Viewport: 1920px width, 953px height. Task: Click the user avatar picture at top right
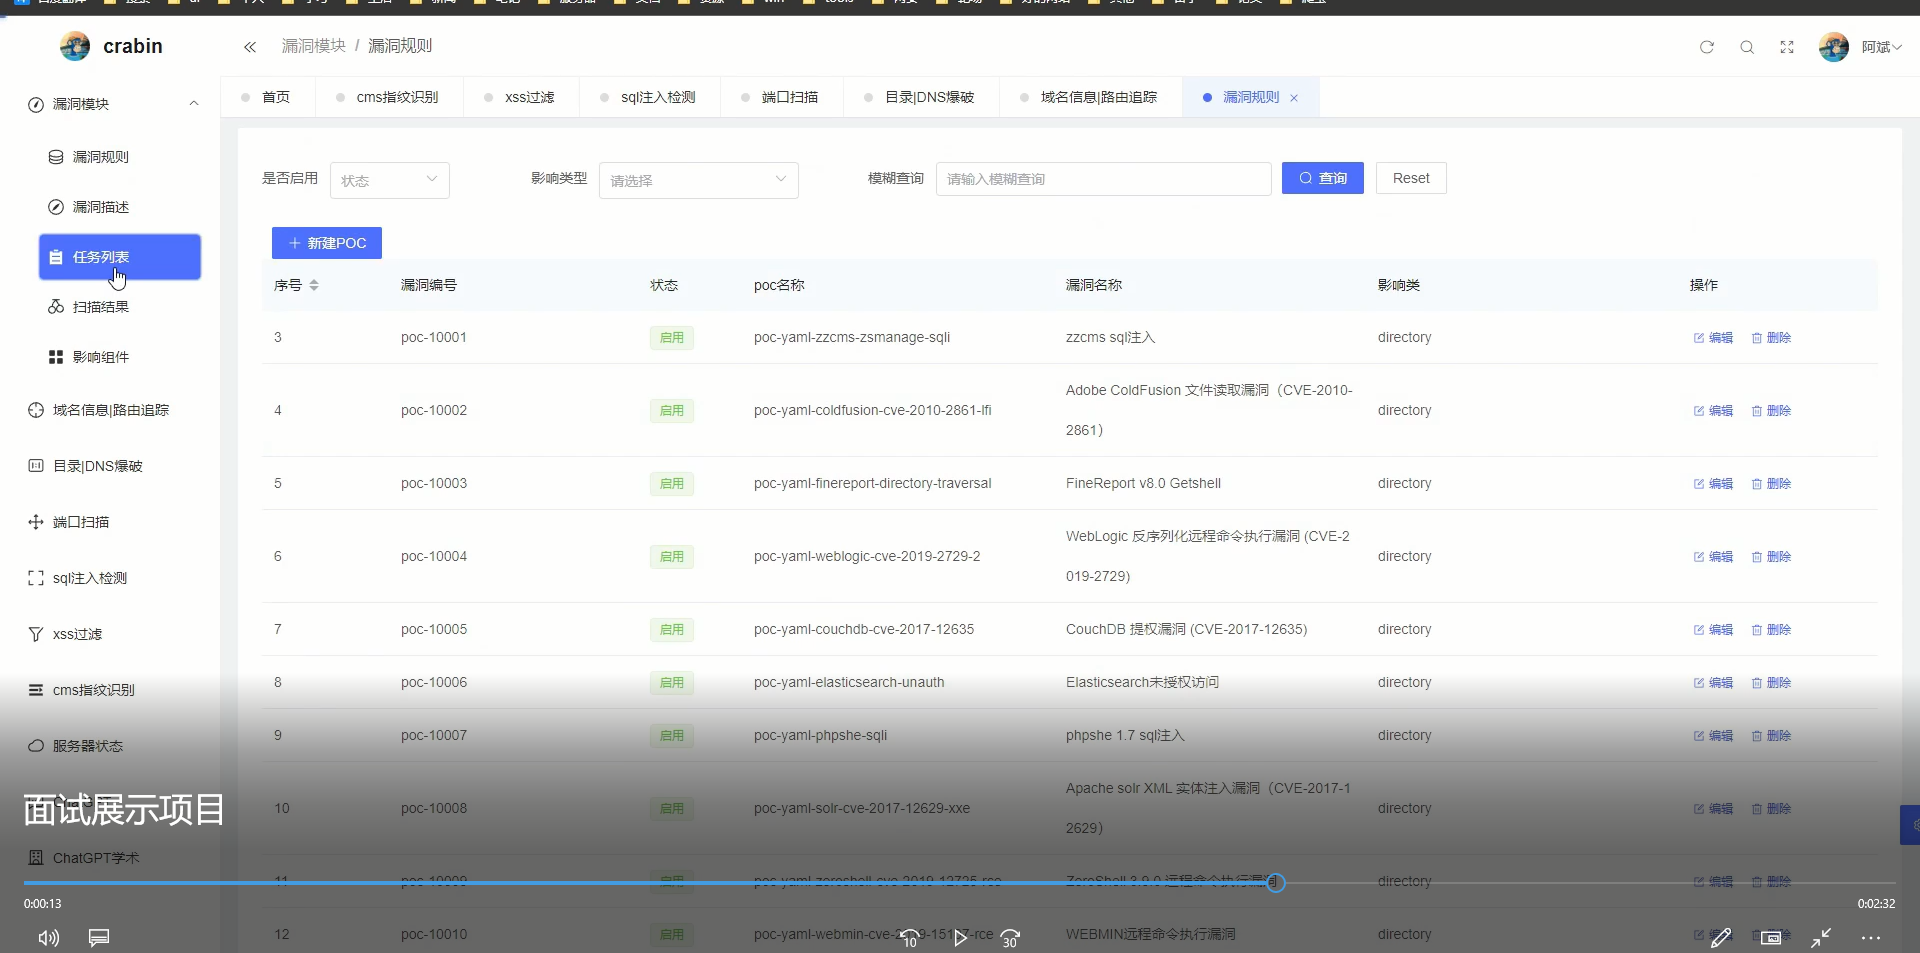1834,47
